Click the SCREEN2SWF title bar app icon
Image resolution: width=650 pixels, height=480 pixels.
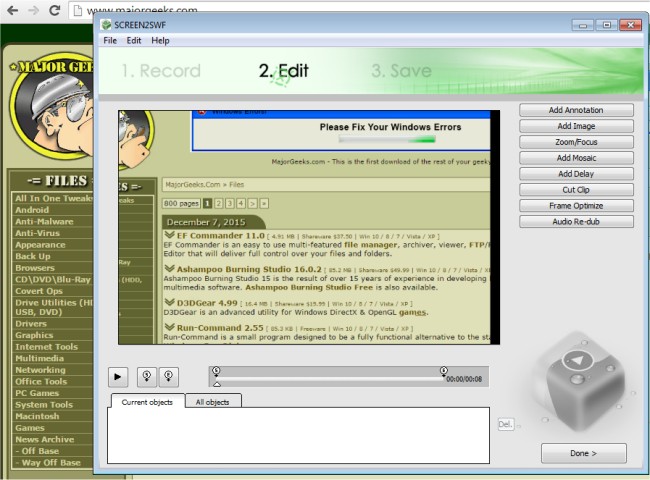(107, 25)
